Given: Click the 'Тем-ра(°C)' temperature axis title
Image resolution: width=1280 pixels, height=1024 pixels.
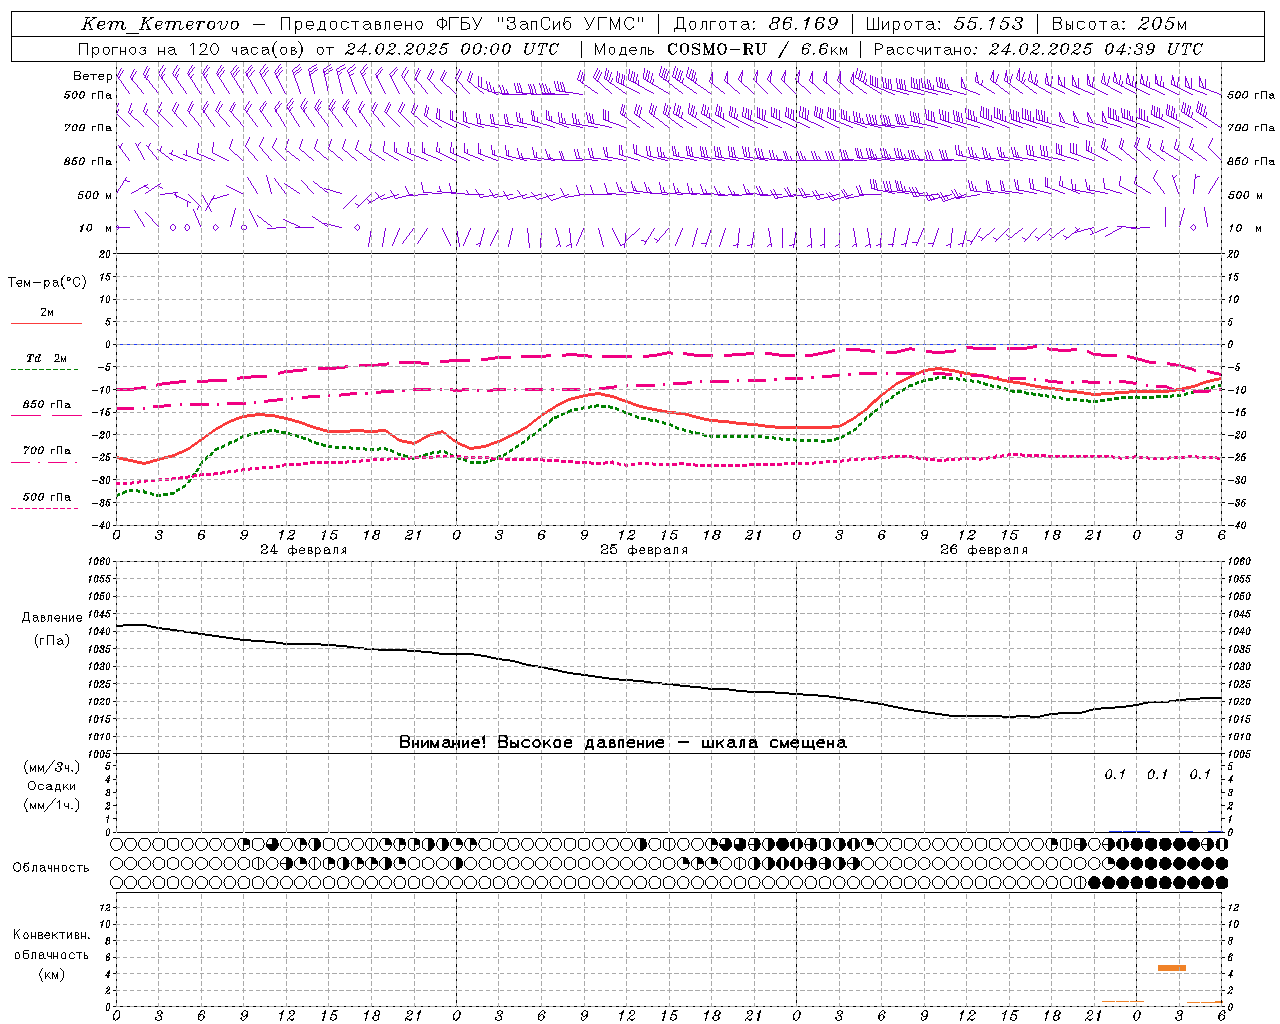Looking at the screenshot, I should 47,283.
